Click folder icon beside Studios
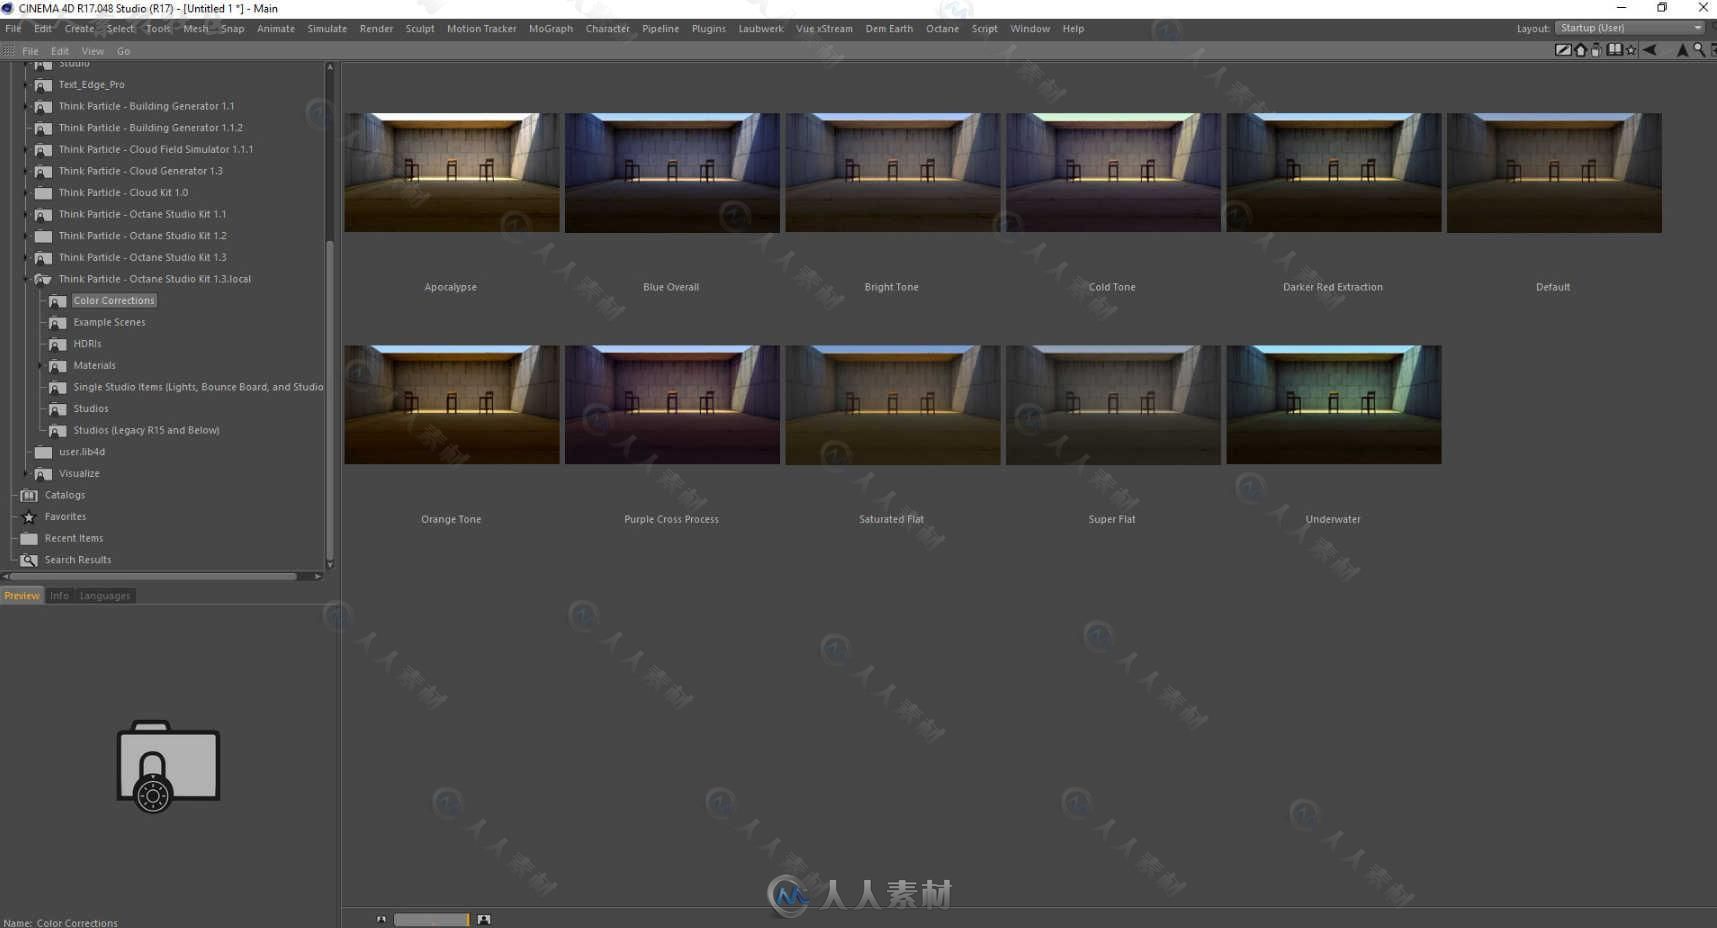This screenshot has height=928, width=1717. [58, 409]
